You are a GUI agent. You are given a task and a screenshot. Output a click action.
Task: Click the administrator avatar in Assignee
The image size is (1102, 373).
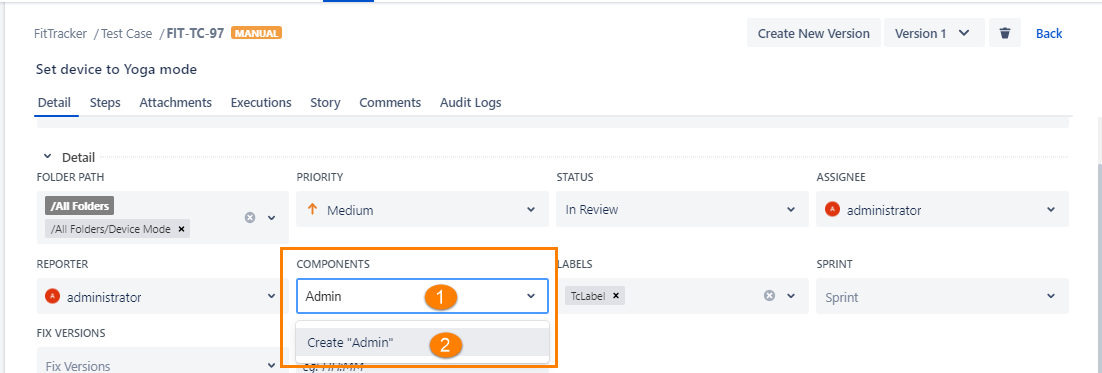coord(833,209)
